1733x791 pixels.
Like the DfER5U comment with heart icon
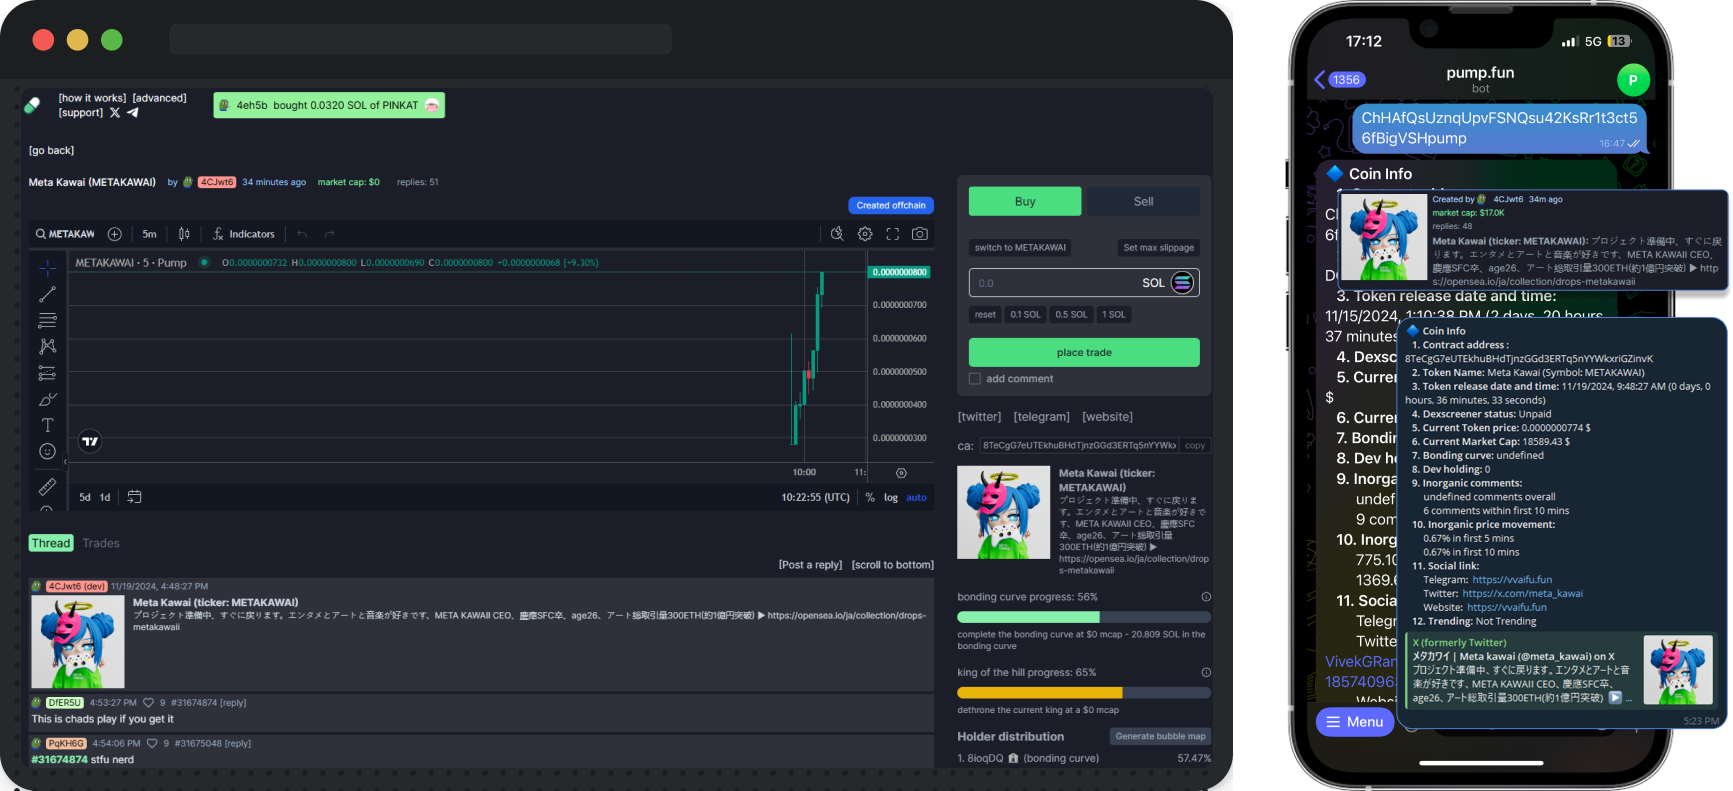148,703
